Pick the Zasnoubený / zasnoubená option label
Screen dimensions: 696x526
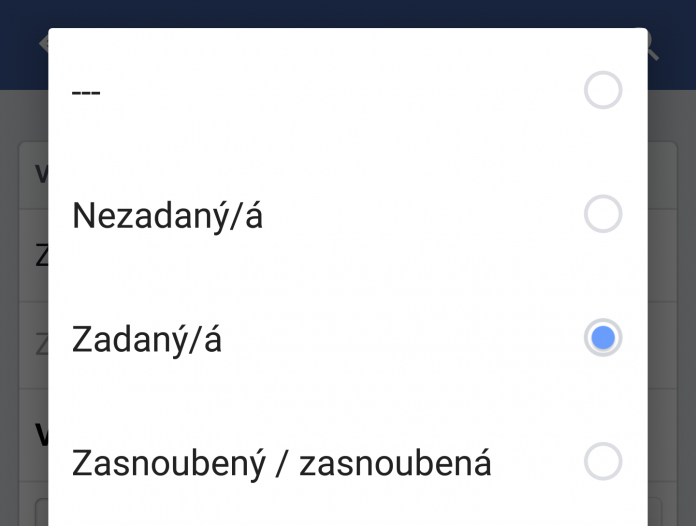(281, 464)
